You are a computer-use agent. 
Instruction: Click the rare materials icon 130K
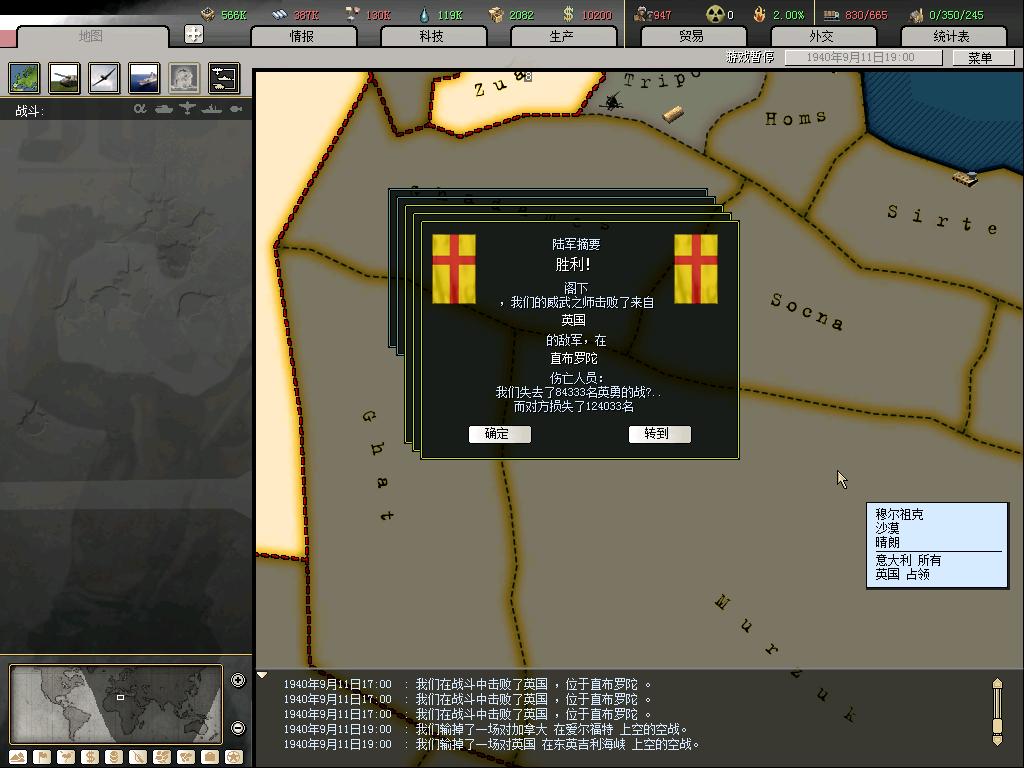(x=353, y=14)
